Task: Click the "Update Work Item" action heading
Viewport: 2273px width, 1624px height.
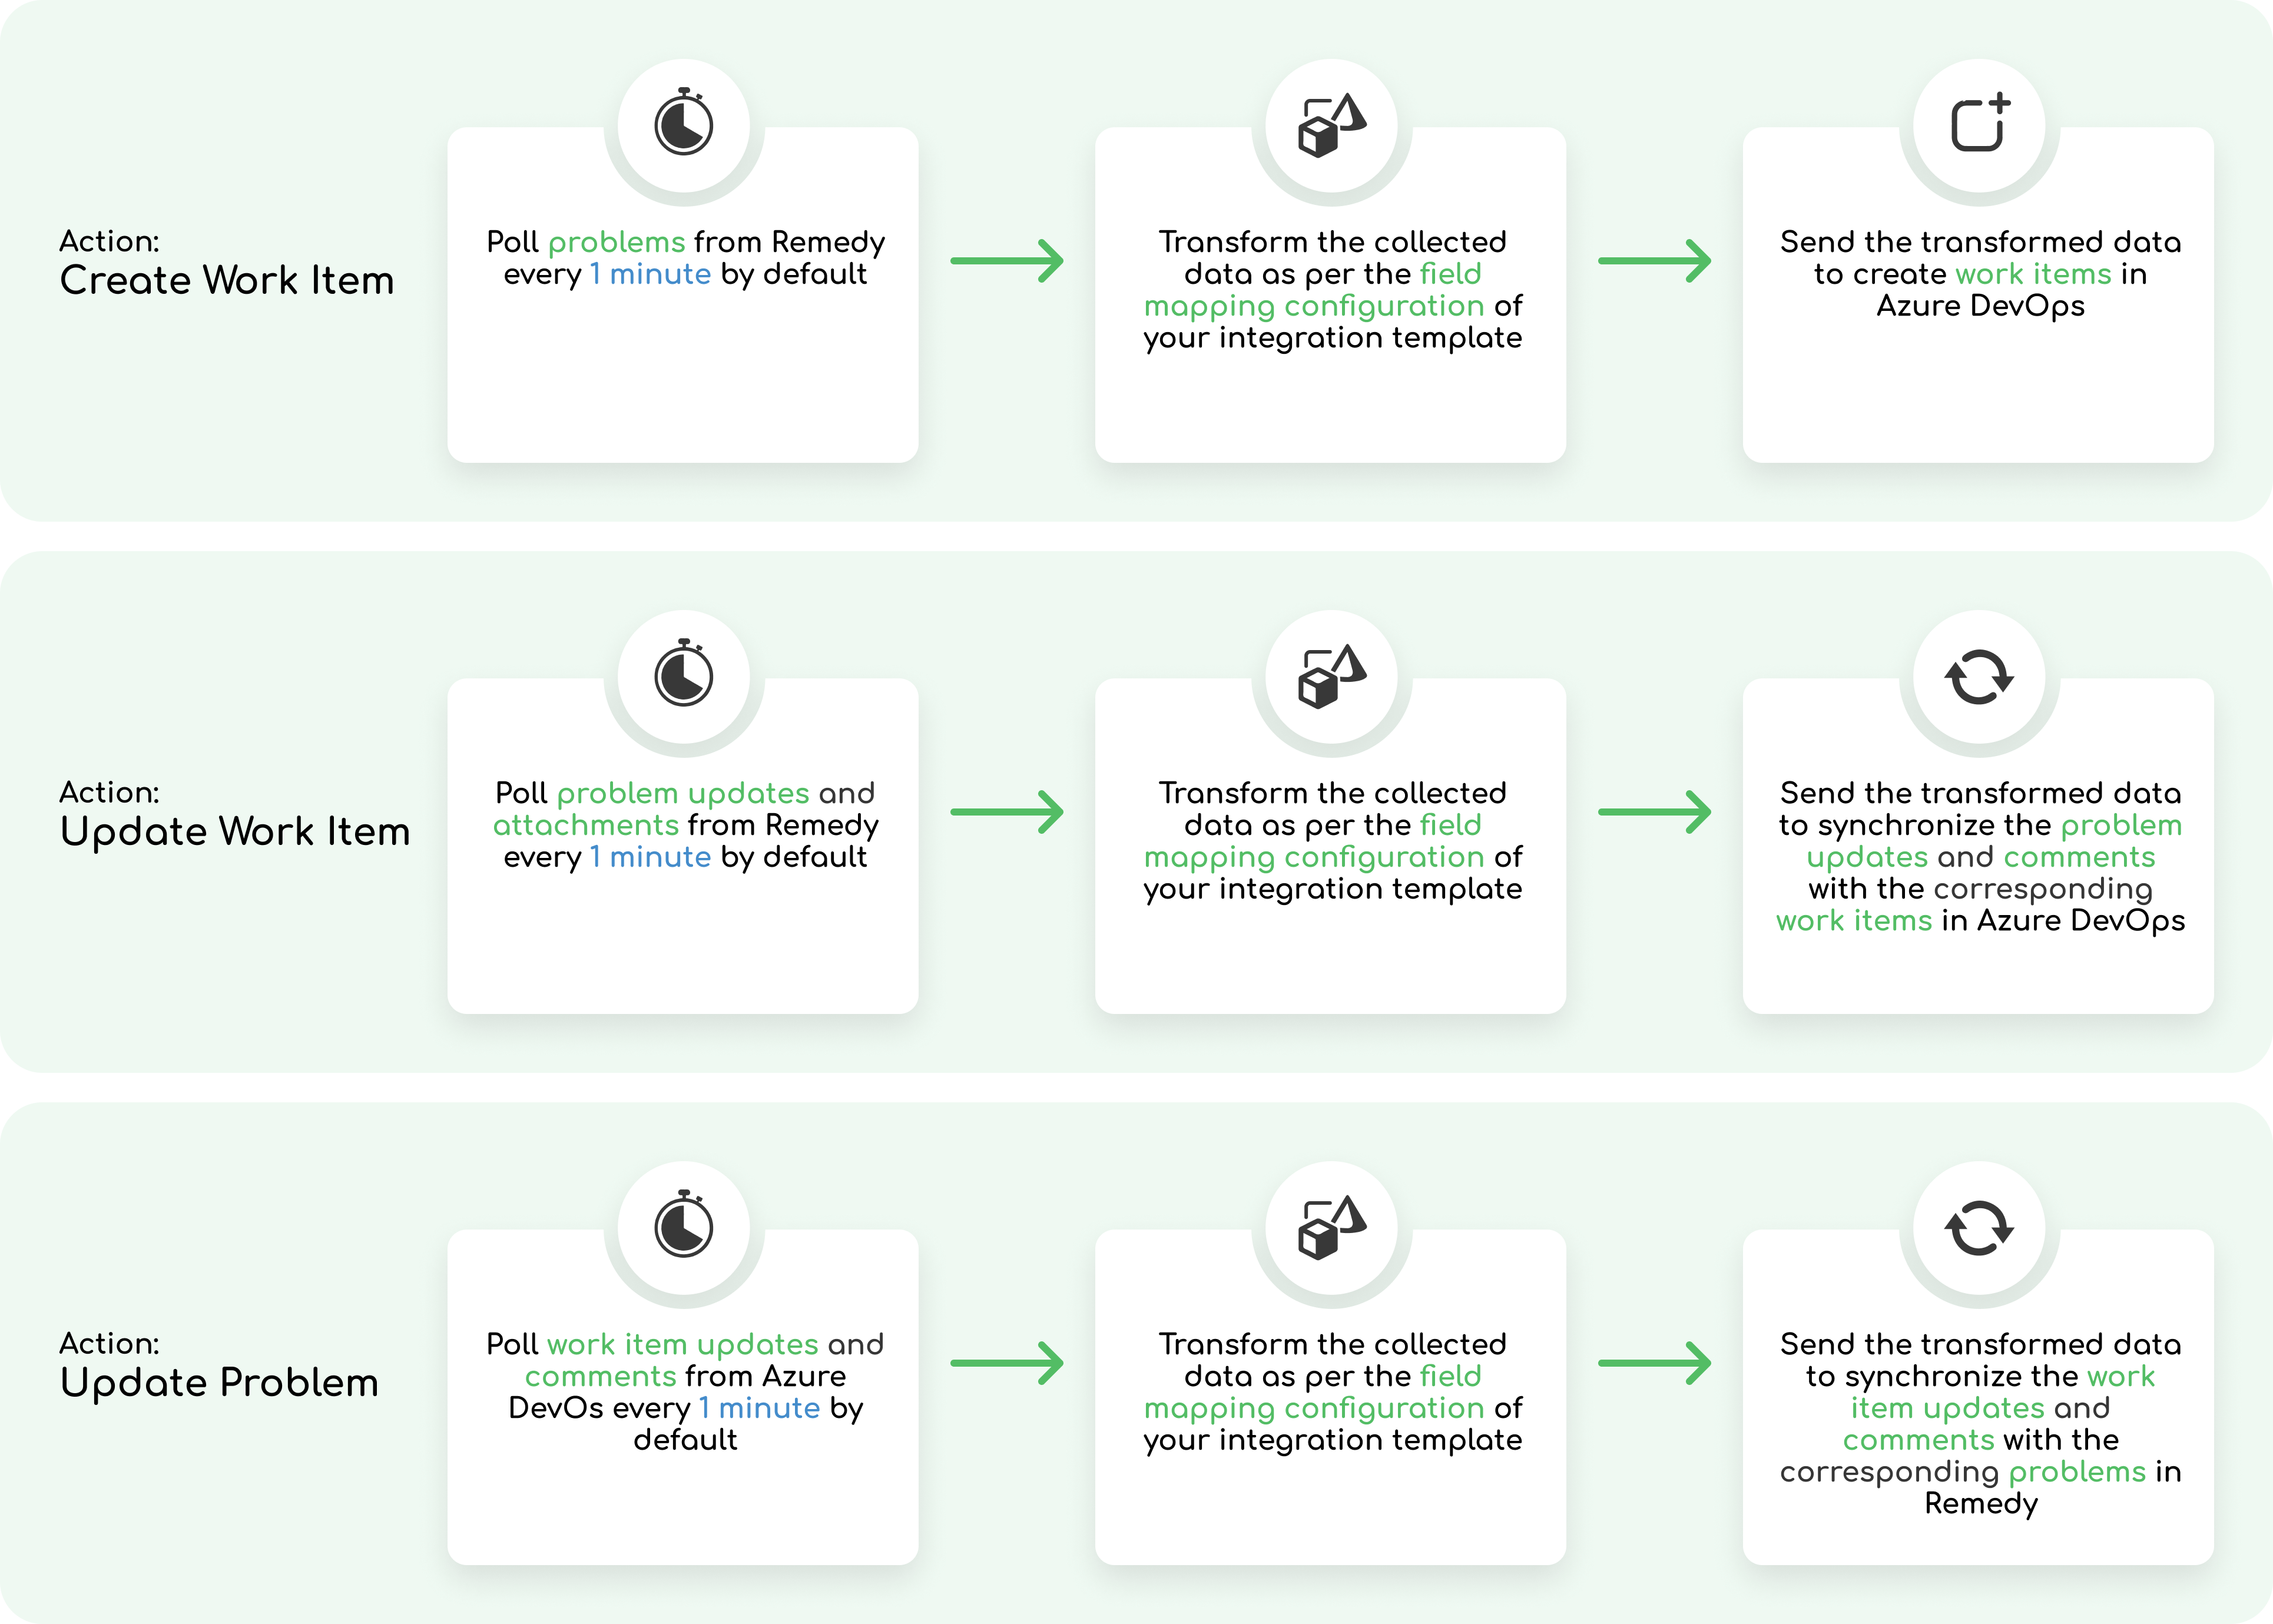Action: click(235, 832)
